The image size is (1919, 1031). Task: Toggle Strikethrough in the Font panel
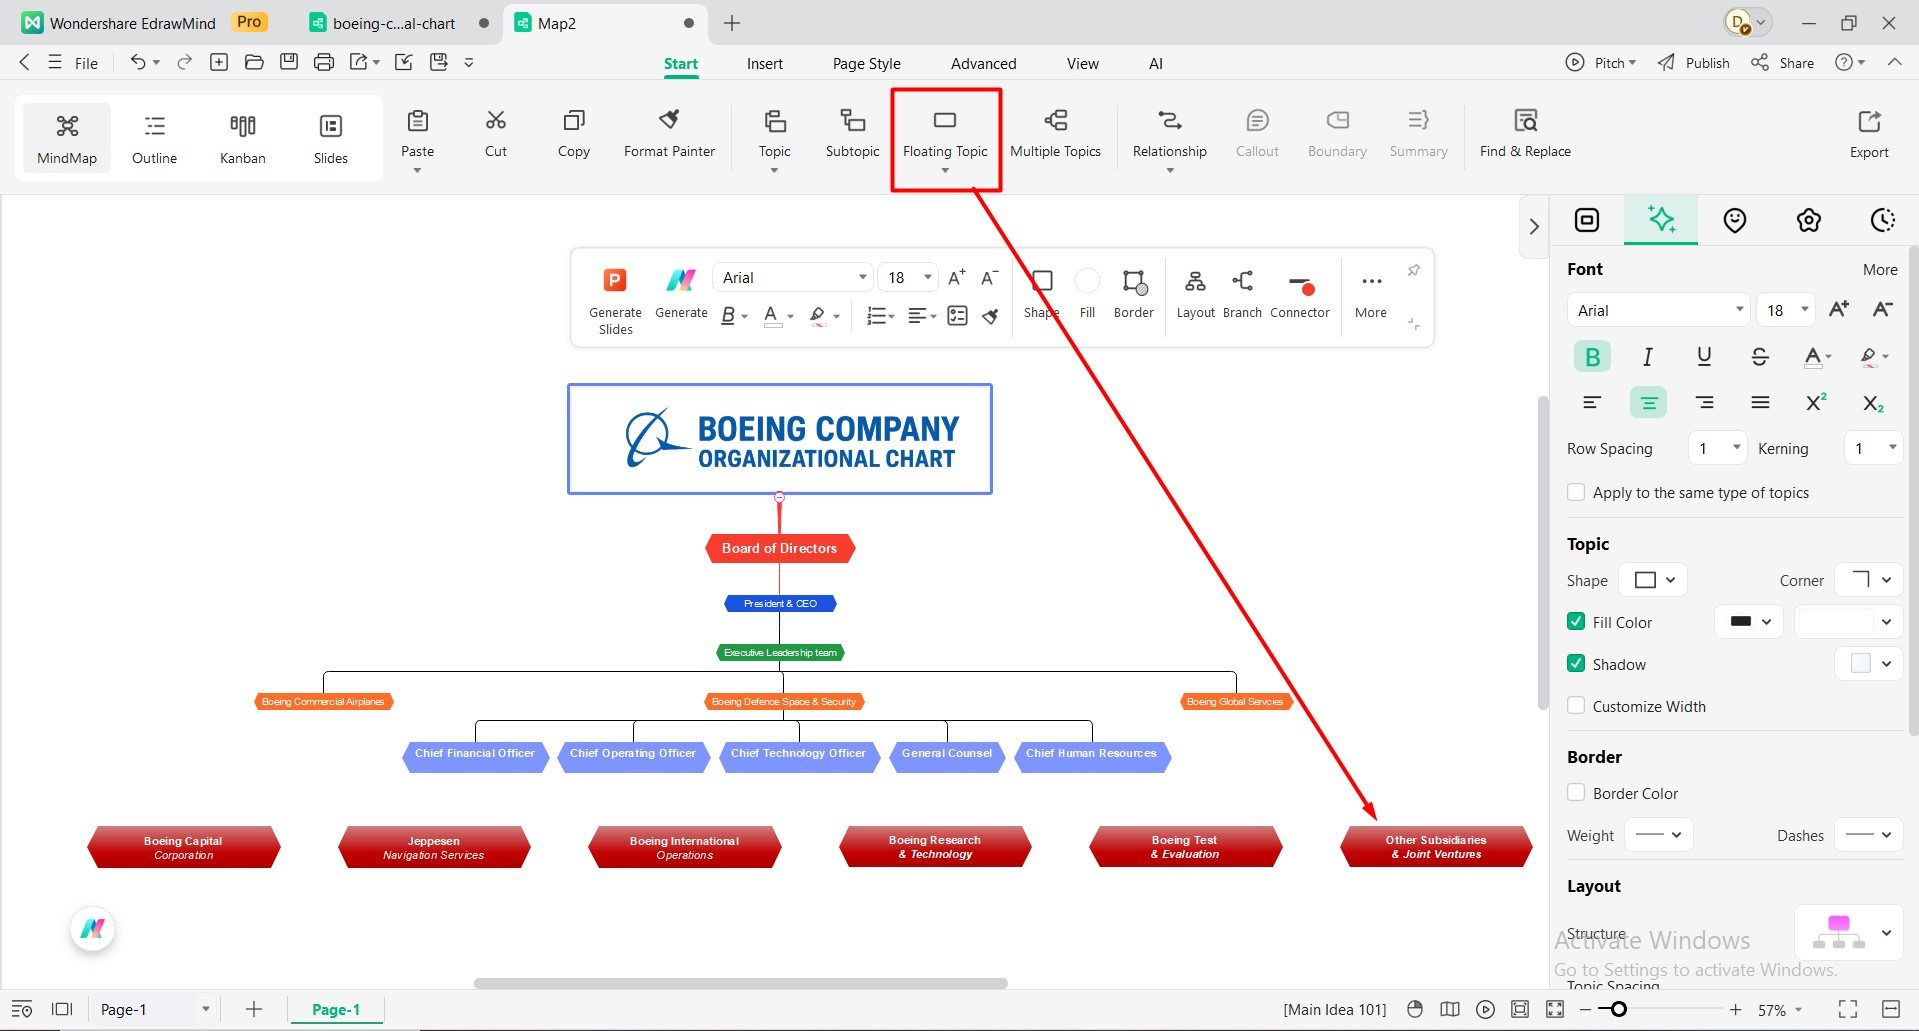[x=1760, y=357]
